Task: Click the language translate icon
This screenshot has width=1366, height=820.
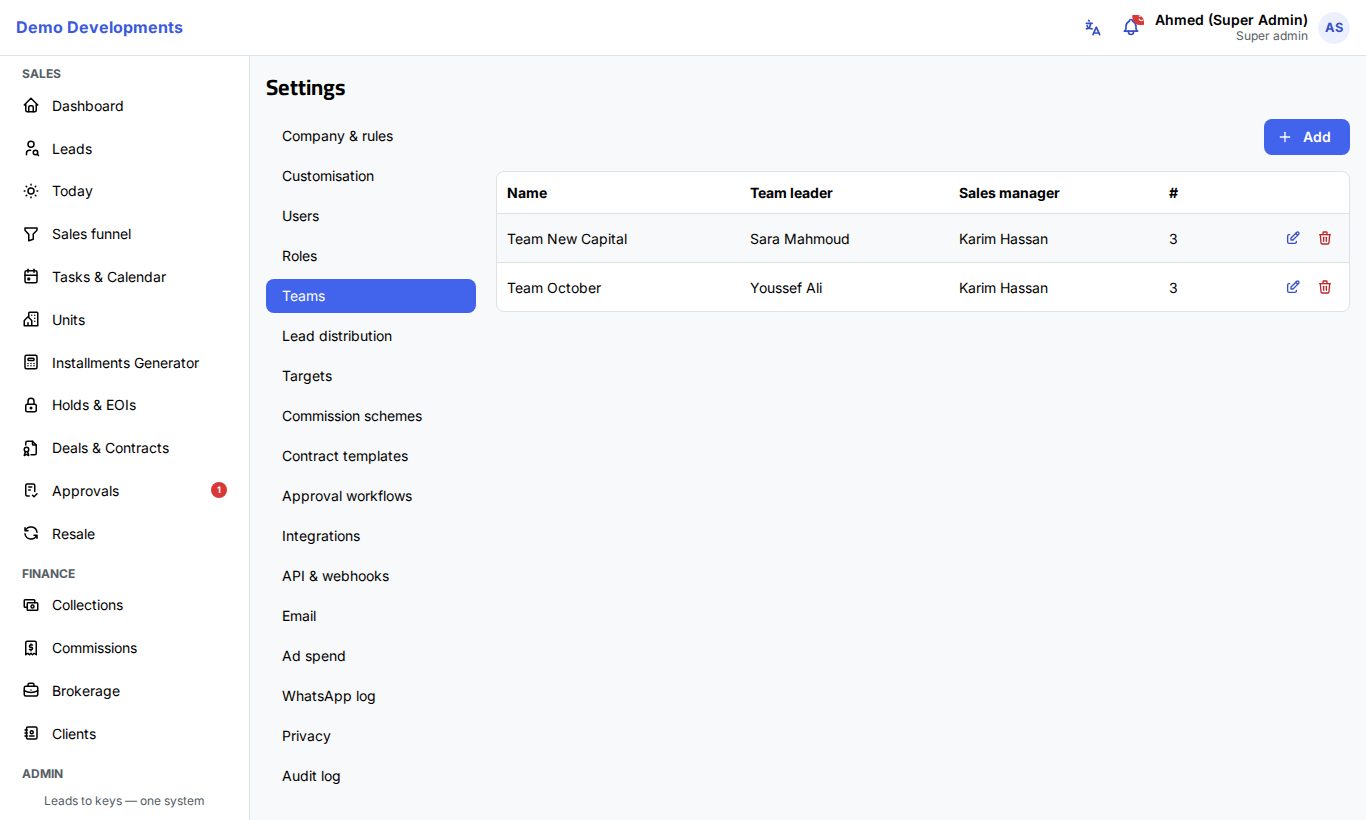Action: point(1093,28)
